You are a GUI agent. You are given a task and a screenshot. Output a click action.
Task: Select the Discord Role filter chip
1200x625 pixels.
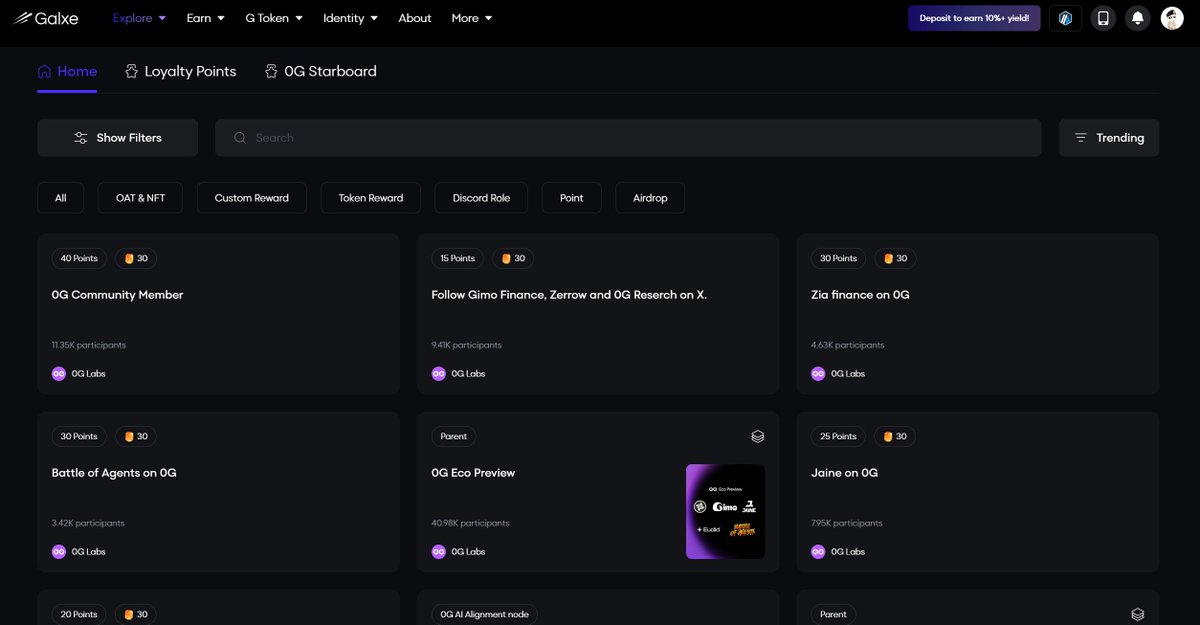click(481, 198)
